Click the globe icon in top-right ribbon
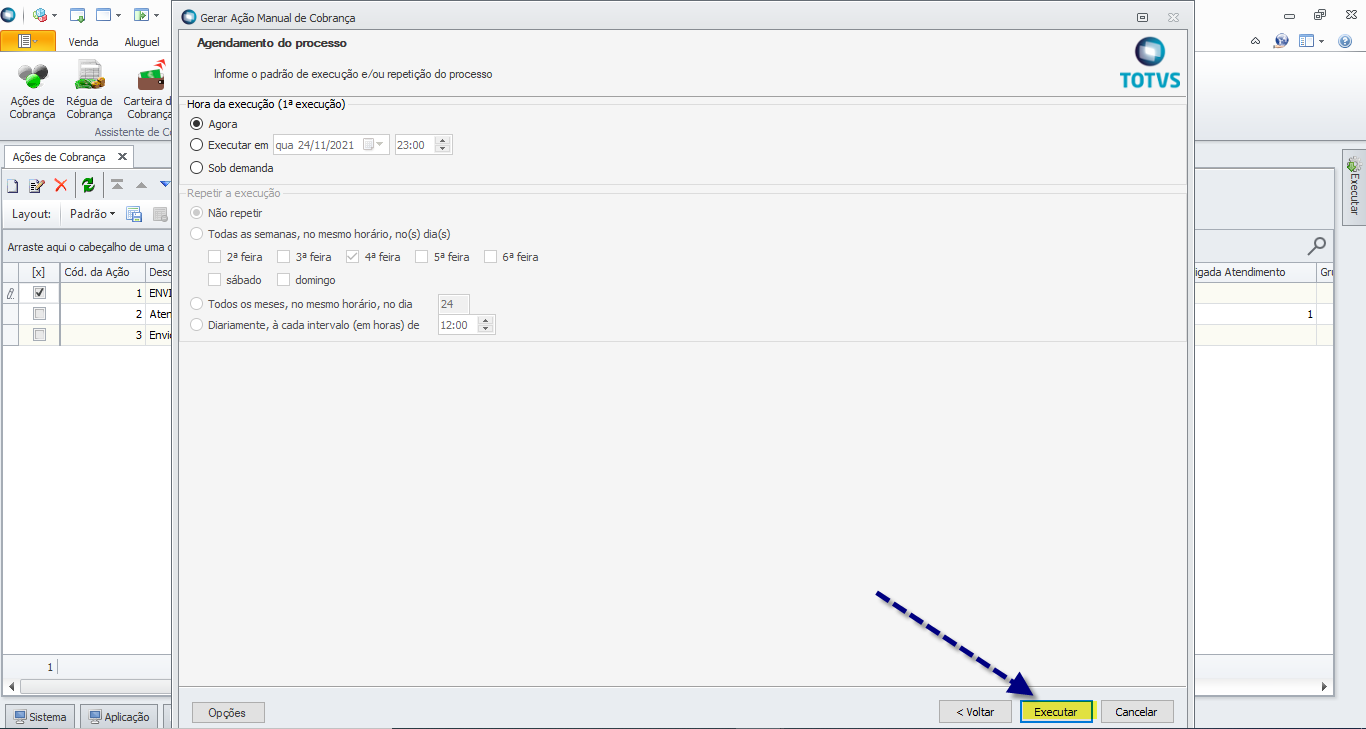Viewport: 1366px width, 729px height. (1281, 41)
